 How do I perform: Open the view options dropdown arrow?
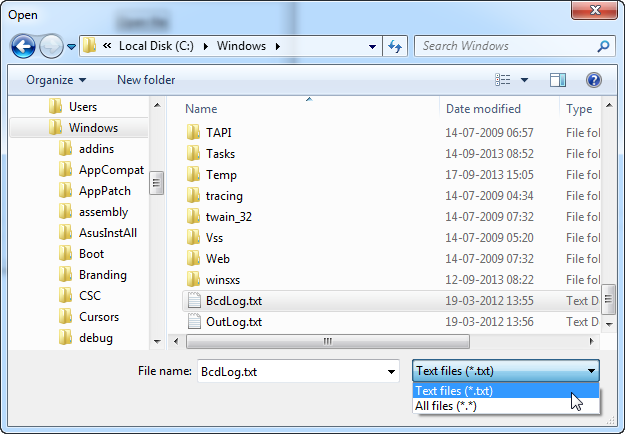pos(525,79)
